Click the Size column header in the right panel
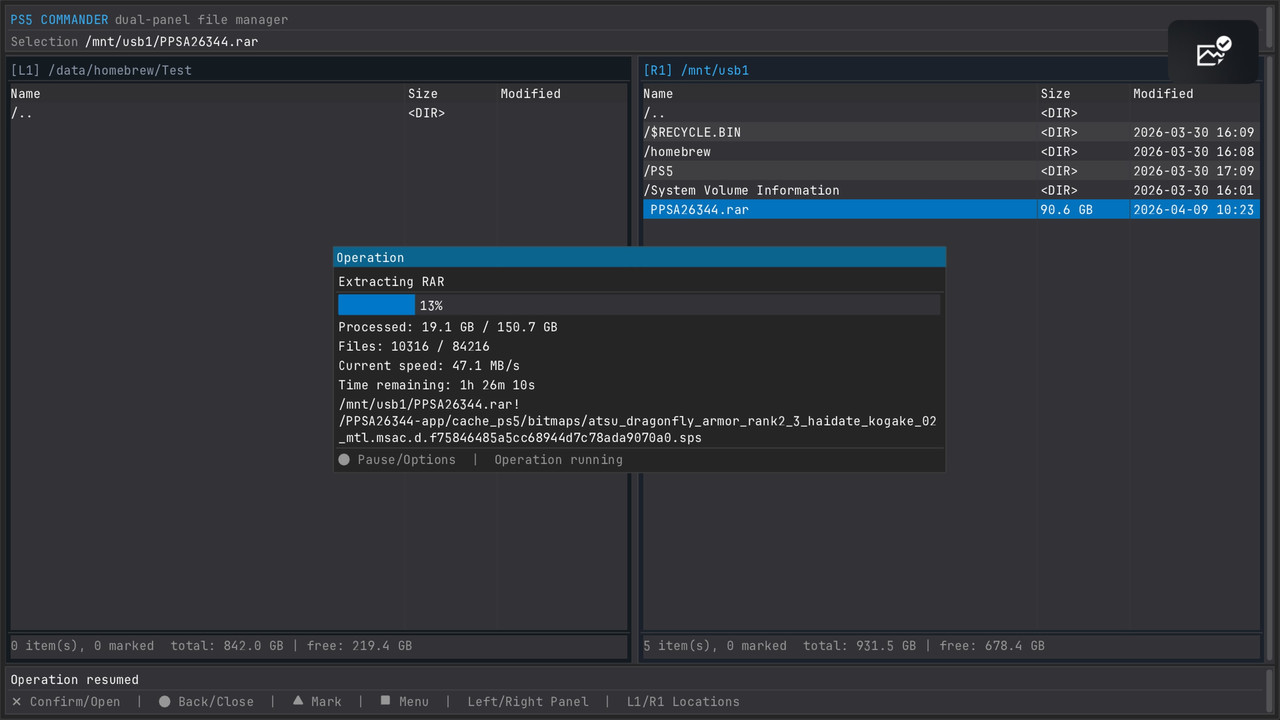The image size is (1280, 720). (x=1055, y=94)
